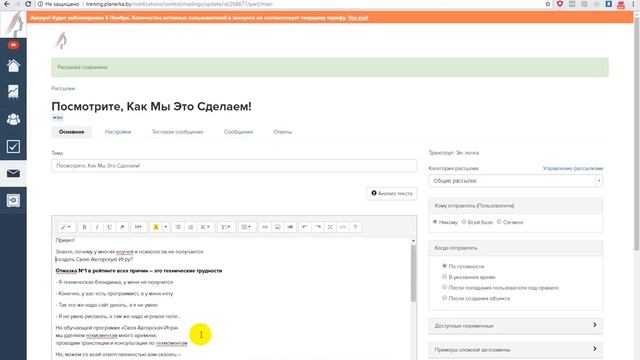The image size is (640, 360).
Task: Toggle italic formatting in the editor toolbar
Action: pos(97,227)
